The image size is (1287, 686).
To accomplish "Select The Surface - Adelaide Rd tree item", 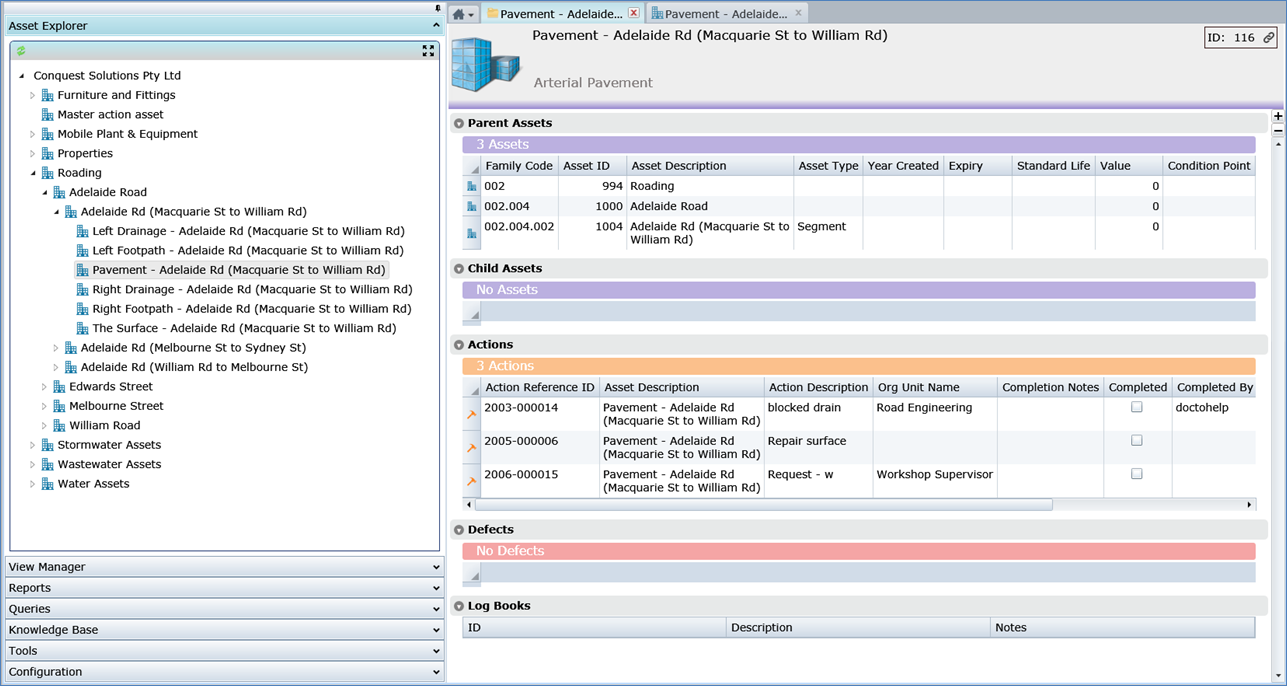I will (x=244, y=328).
